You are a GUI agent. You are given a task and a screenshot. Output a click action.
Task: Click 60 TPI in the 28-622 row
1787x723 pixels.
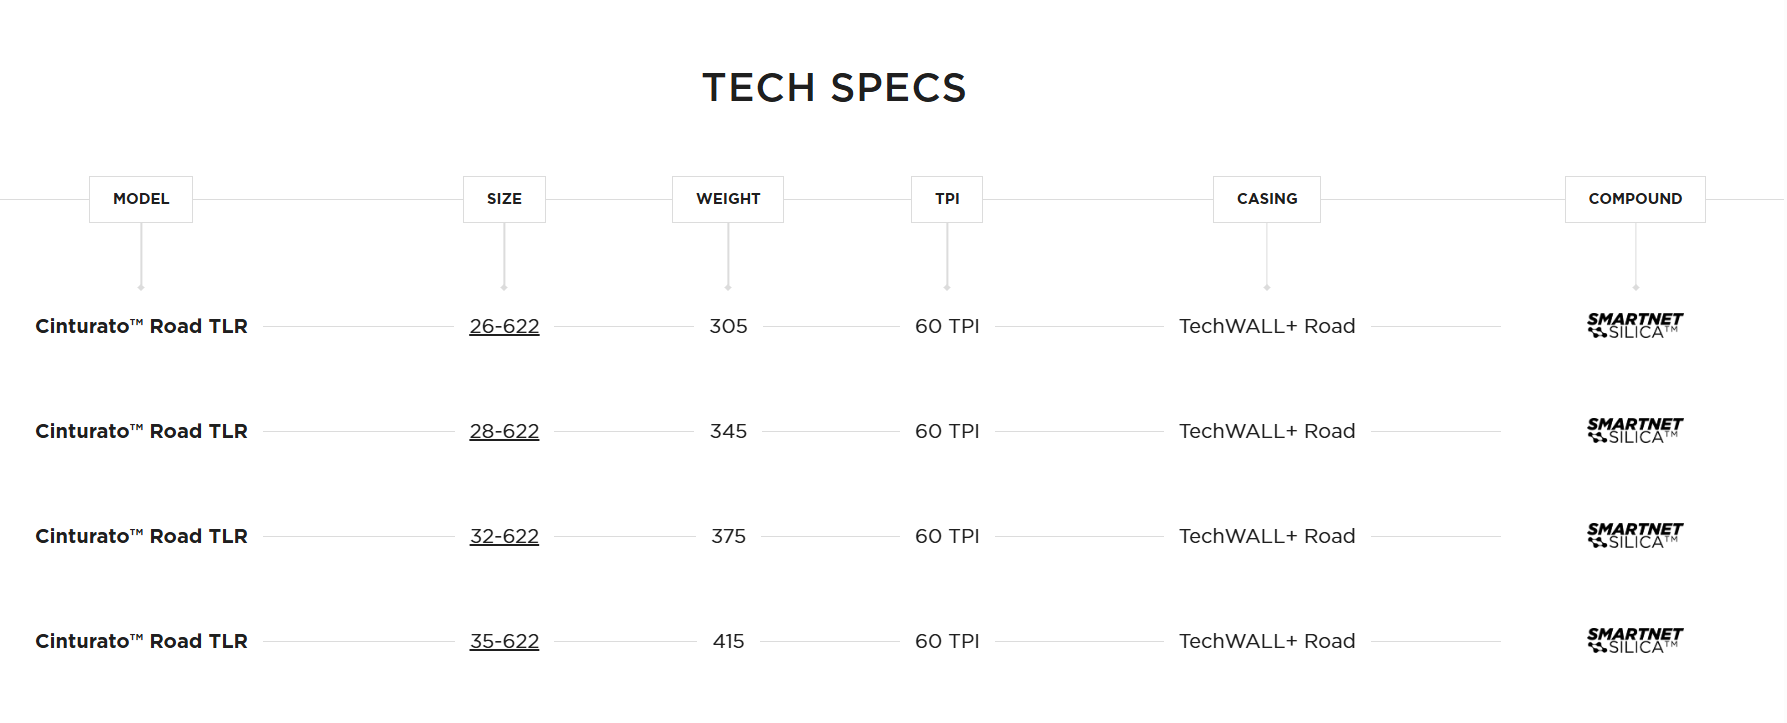[x=947, y=431]
